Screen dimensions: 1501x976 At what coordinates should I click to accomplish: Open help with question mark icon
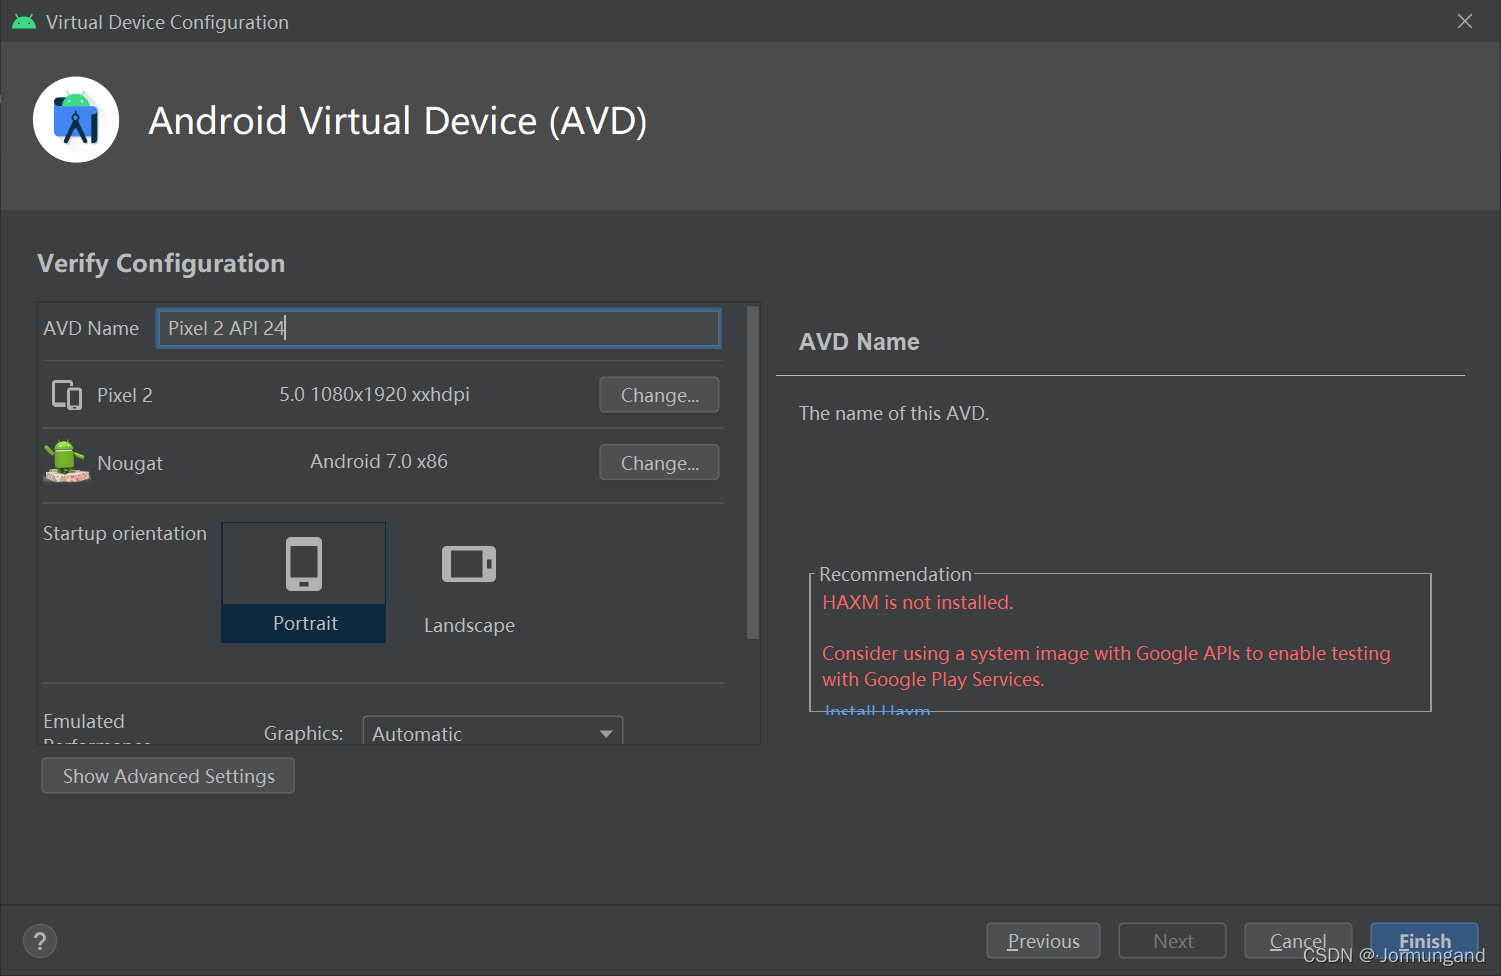click(x=40, y=941)
